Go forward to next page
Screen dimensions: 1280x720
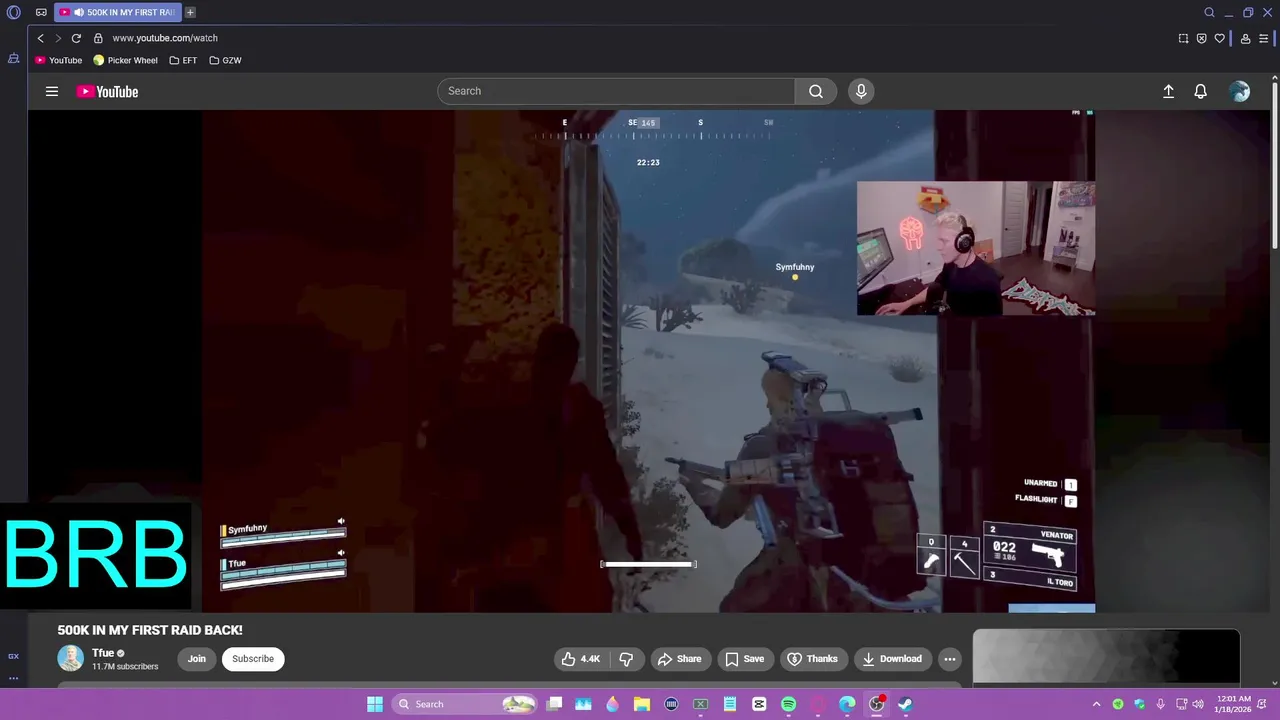(x=58, y=38)
